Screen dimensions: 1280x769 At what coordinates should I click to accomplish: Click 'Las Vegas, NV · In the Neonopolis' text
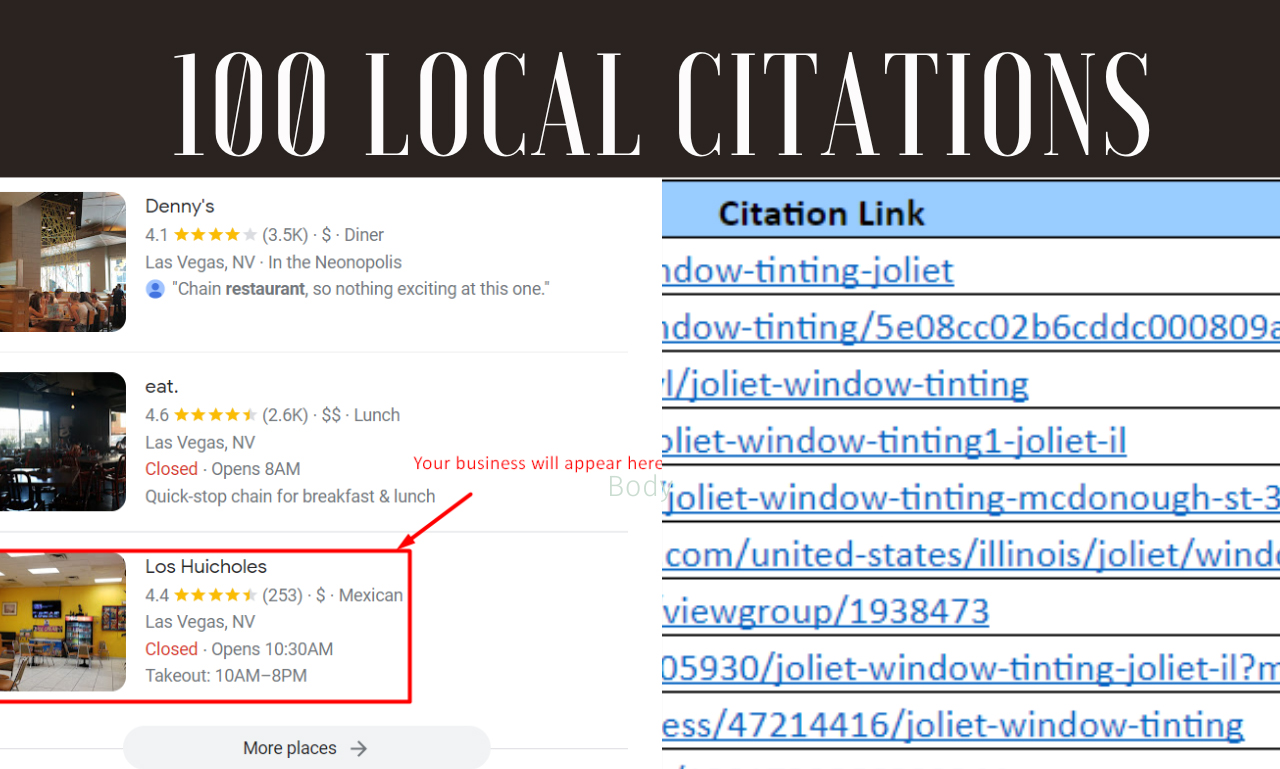(273, 262)
